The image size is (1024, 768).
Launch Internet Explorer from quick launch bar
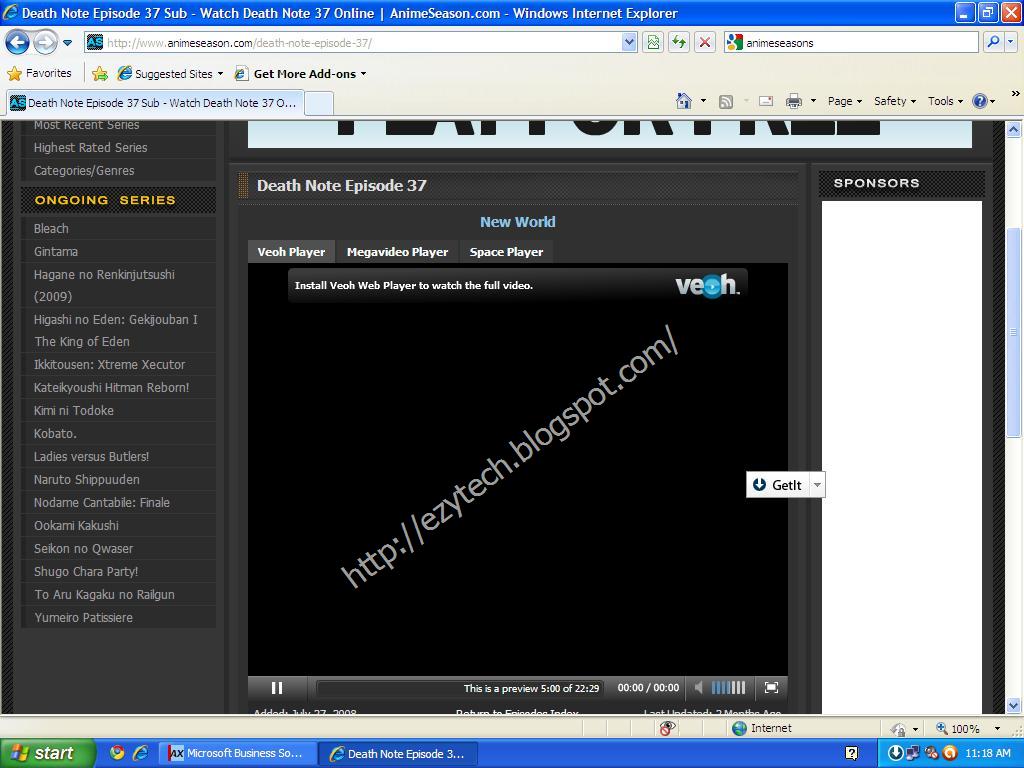click(x=140, y=753)
